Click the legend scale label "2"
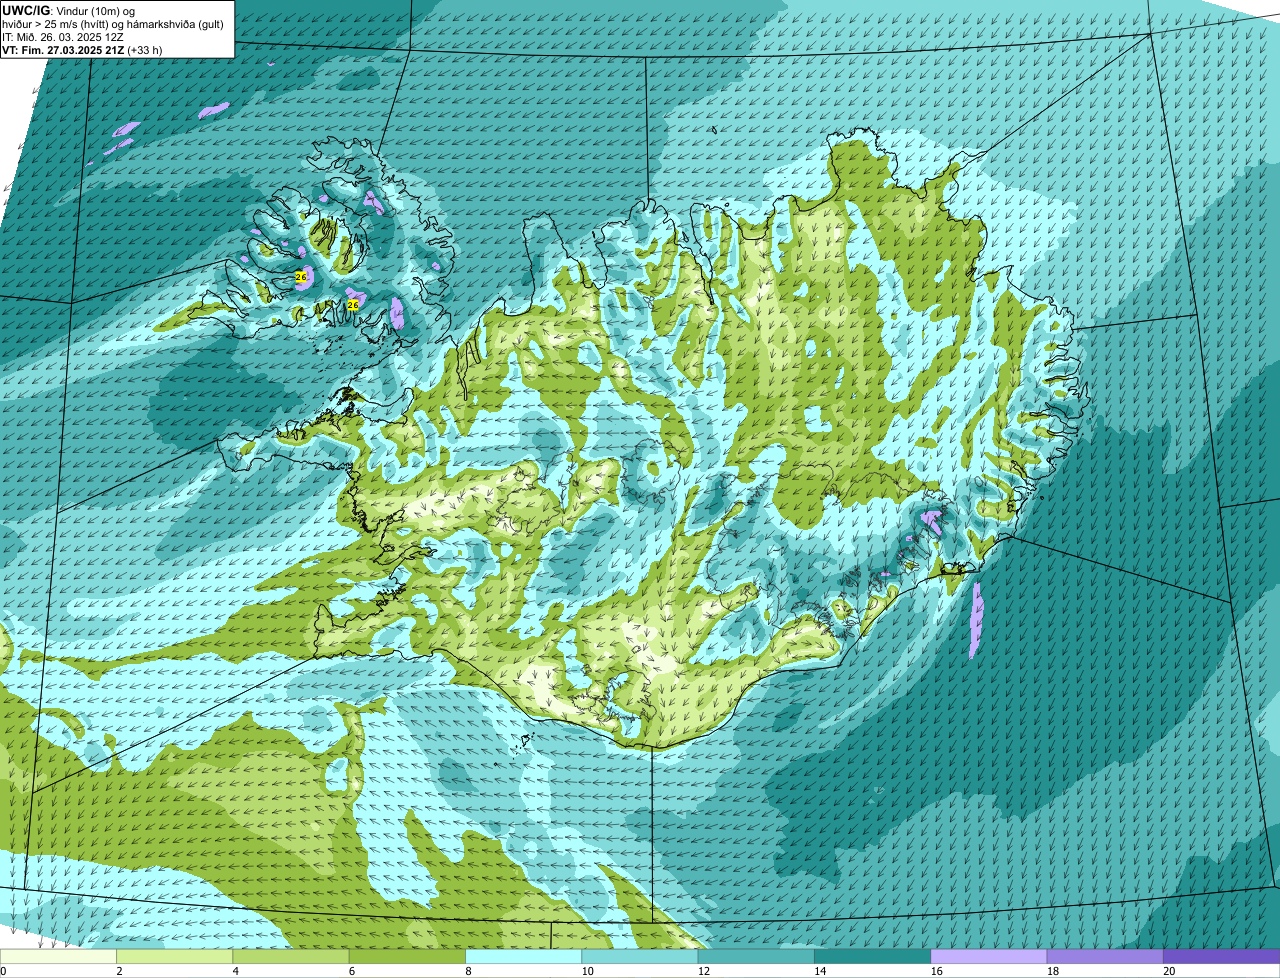 point(119,971)
